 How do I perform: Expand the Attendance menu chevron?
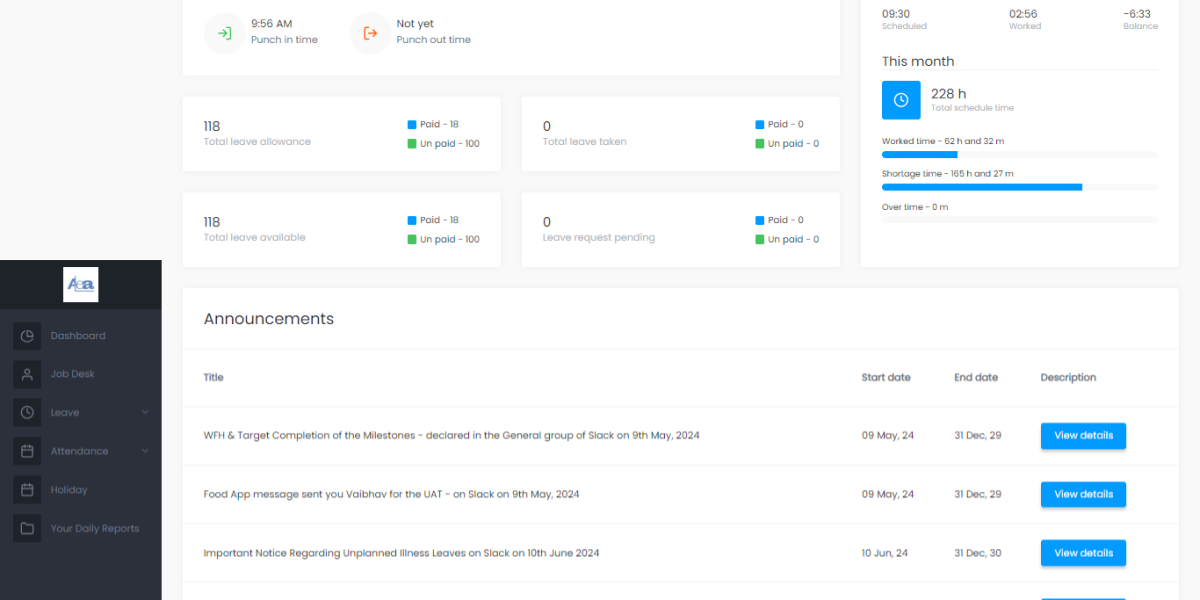tap(145, 451)
